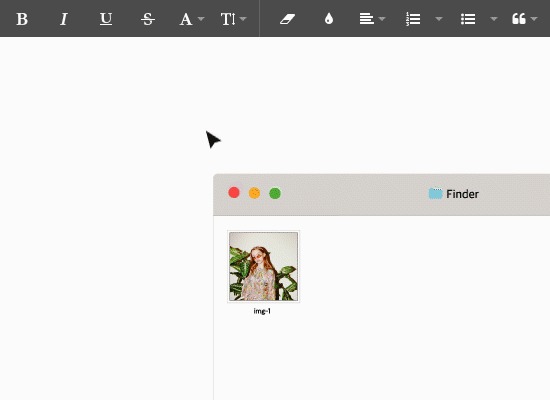Toggle Strikethrough formatting in the toolbar
The image size is (550, 400).
point(148,19)
